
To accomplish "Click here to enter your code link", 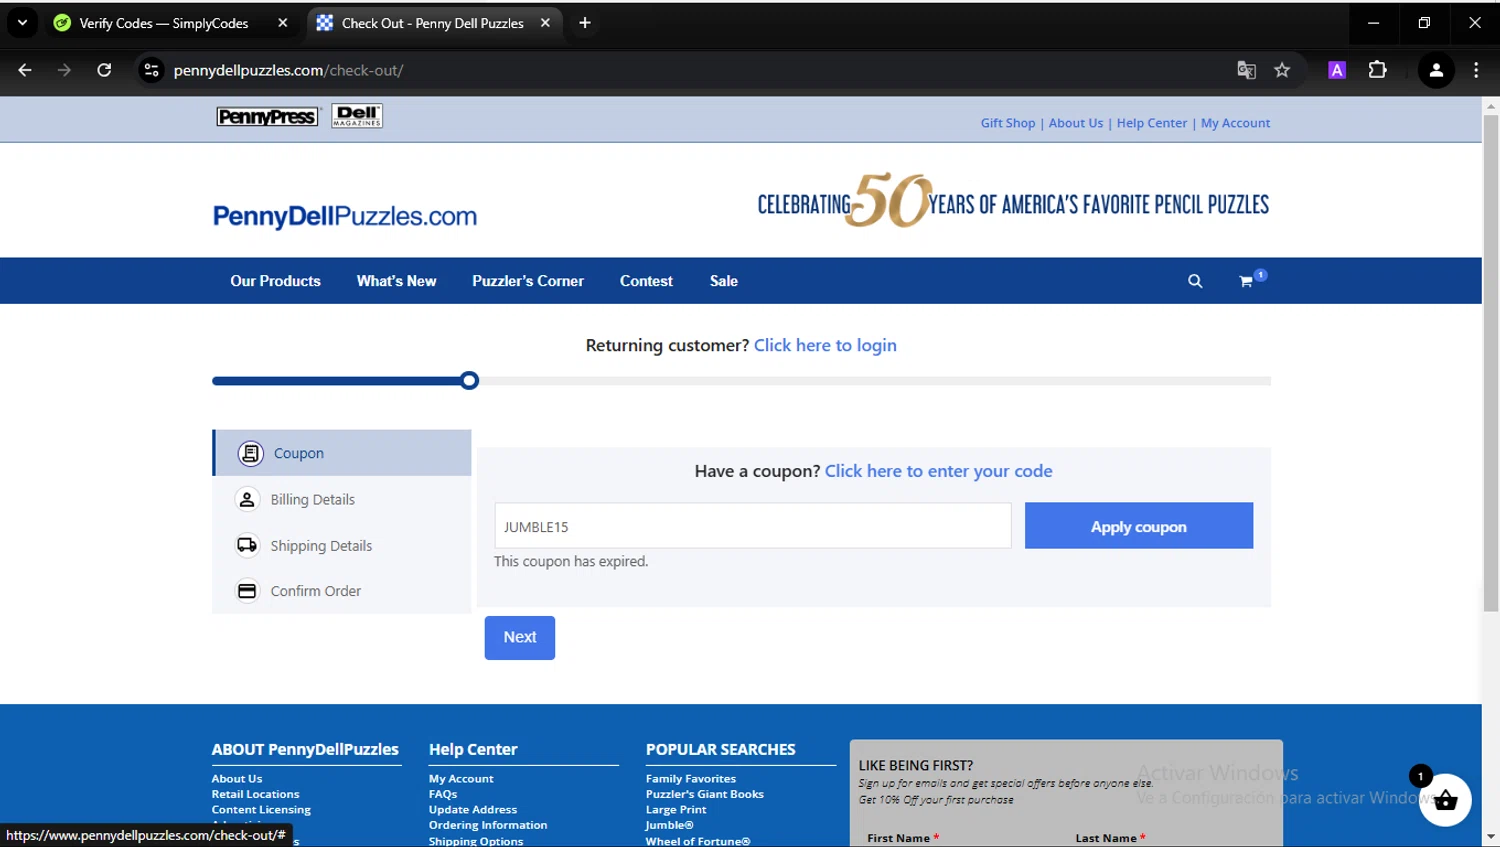I will [938, 471].
